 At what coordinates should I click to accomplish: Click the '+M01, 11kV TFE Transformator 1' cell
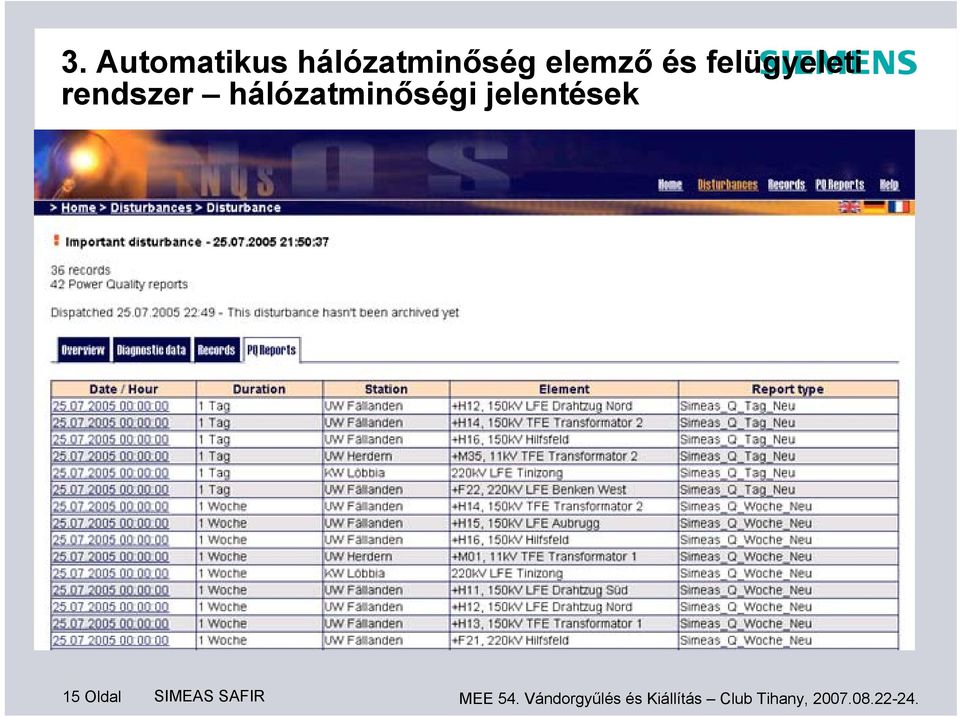coord(564,557)
